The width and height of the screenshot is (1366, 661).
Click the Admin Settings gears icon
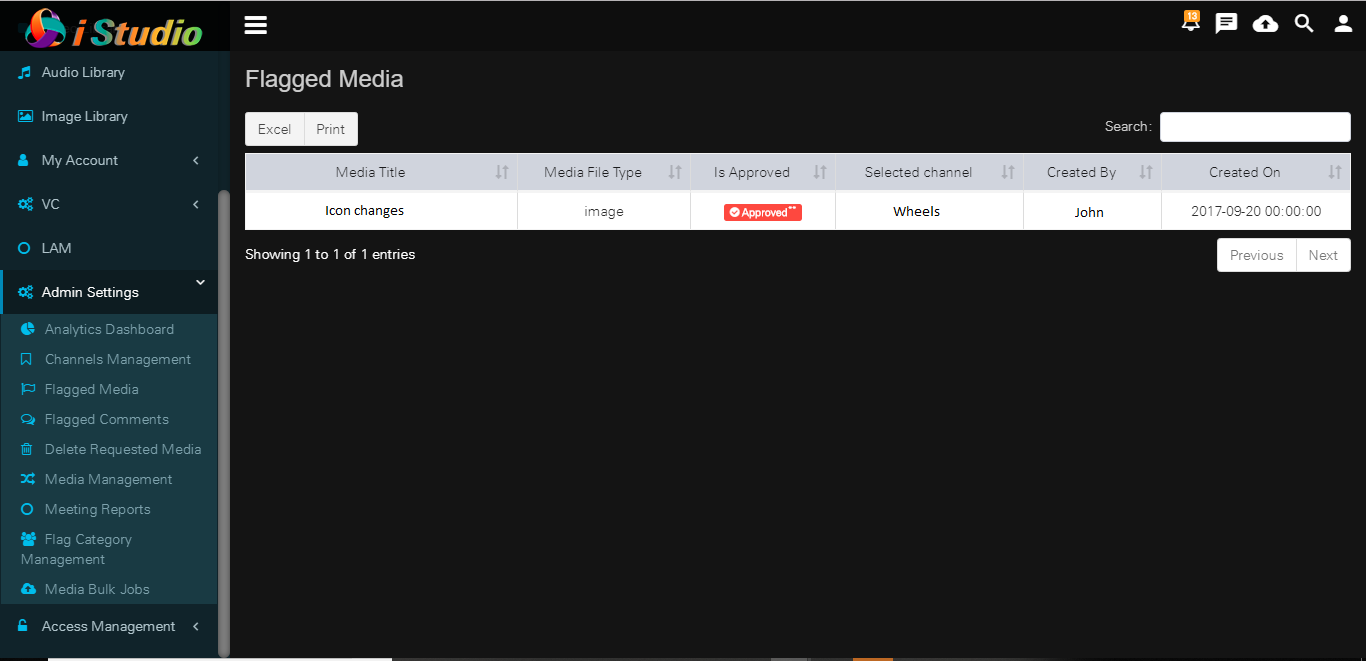click(x=26, y=292)
